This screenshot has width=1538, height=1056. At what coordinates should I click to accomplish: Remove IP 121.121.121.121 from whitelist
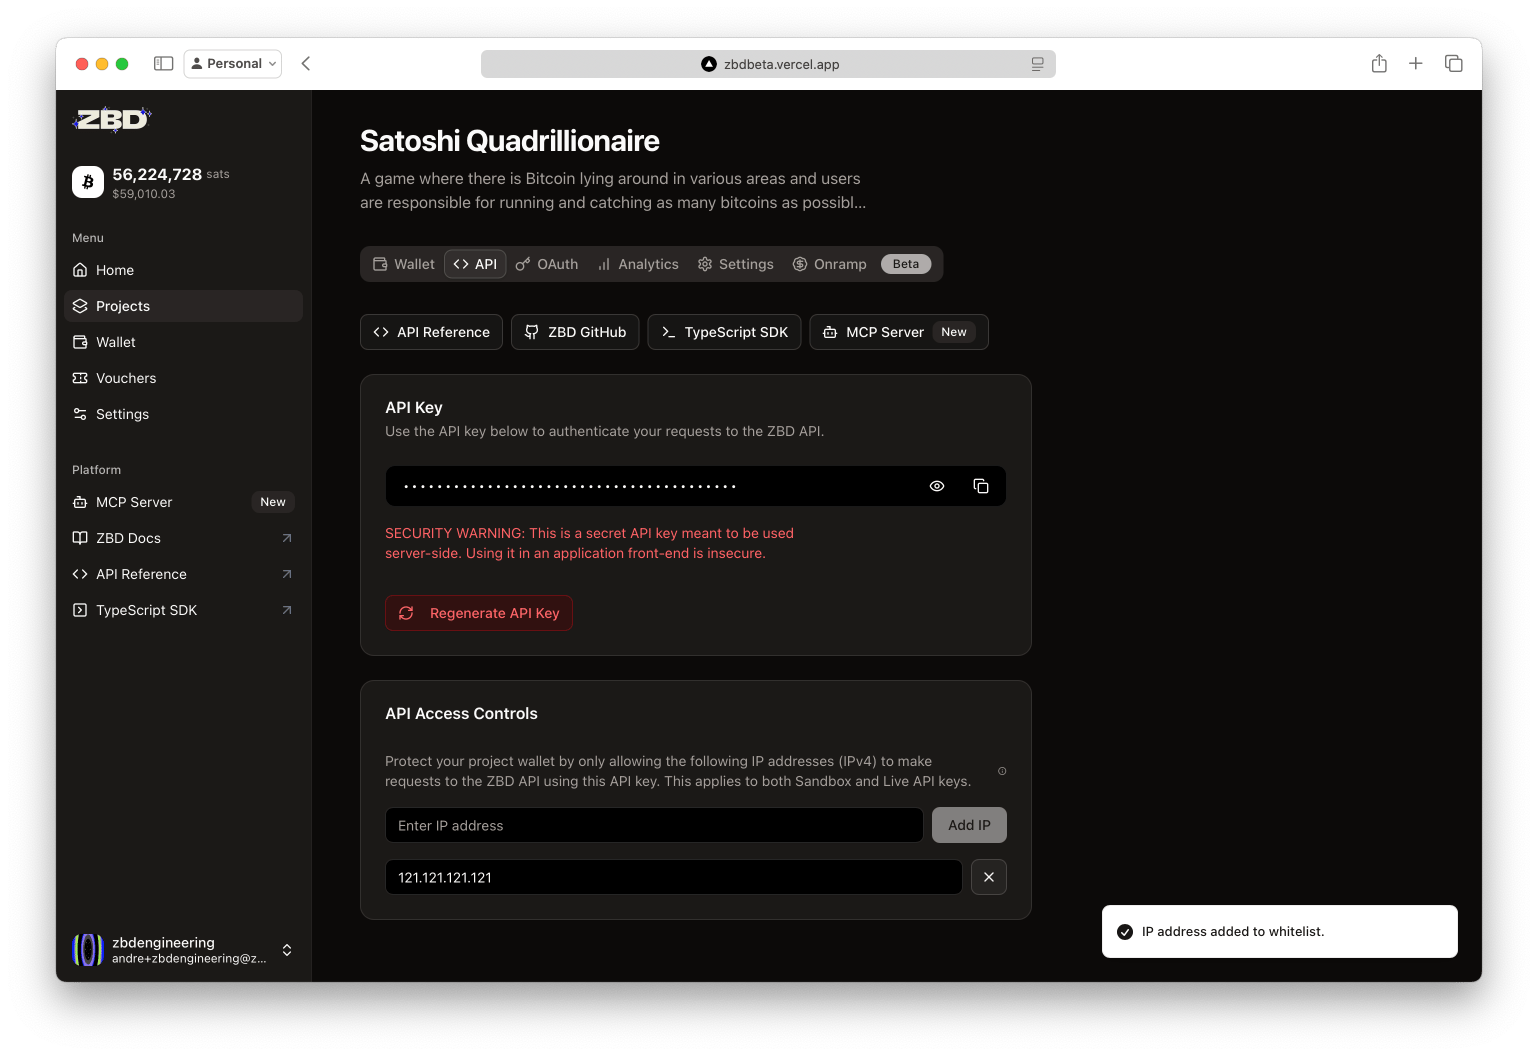tap(989, 877)
